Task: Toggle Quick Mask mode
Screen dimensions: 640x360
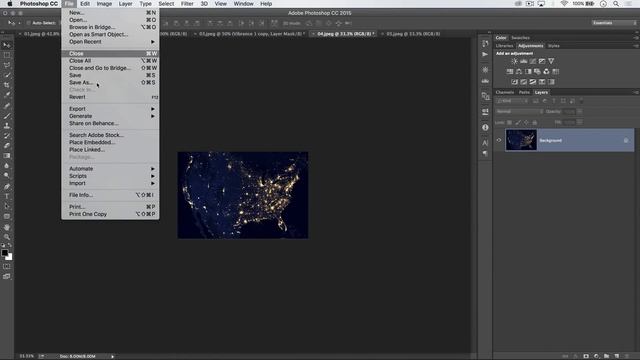Action: pos(7,267)
